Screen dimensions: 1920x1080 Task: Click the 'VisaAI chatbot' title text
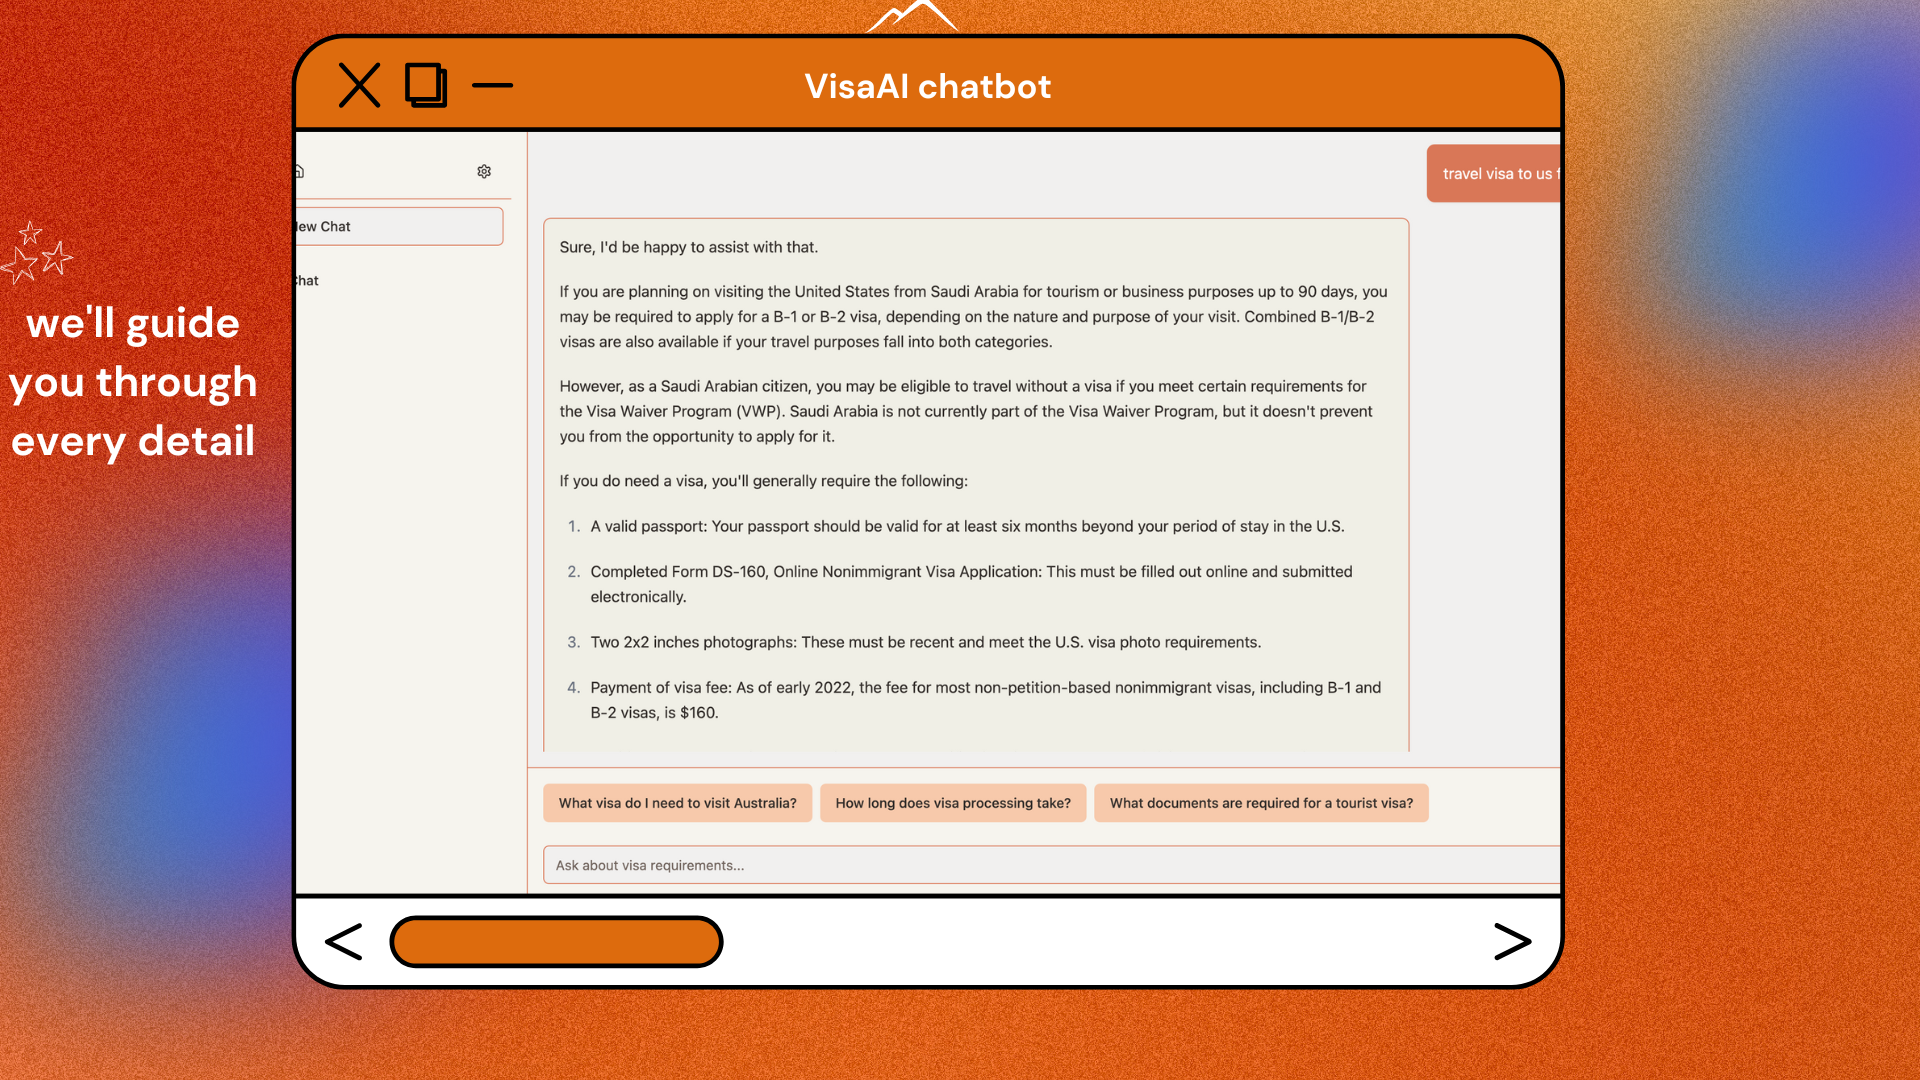pos(927,86)
